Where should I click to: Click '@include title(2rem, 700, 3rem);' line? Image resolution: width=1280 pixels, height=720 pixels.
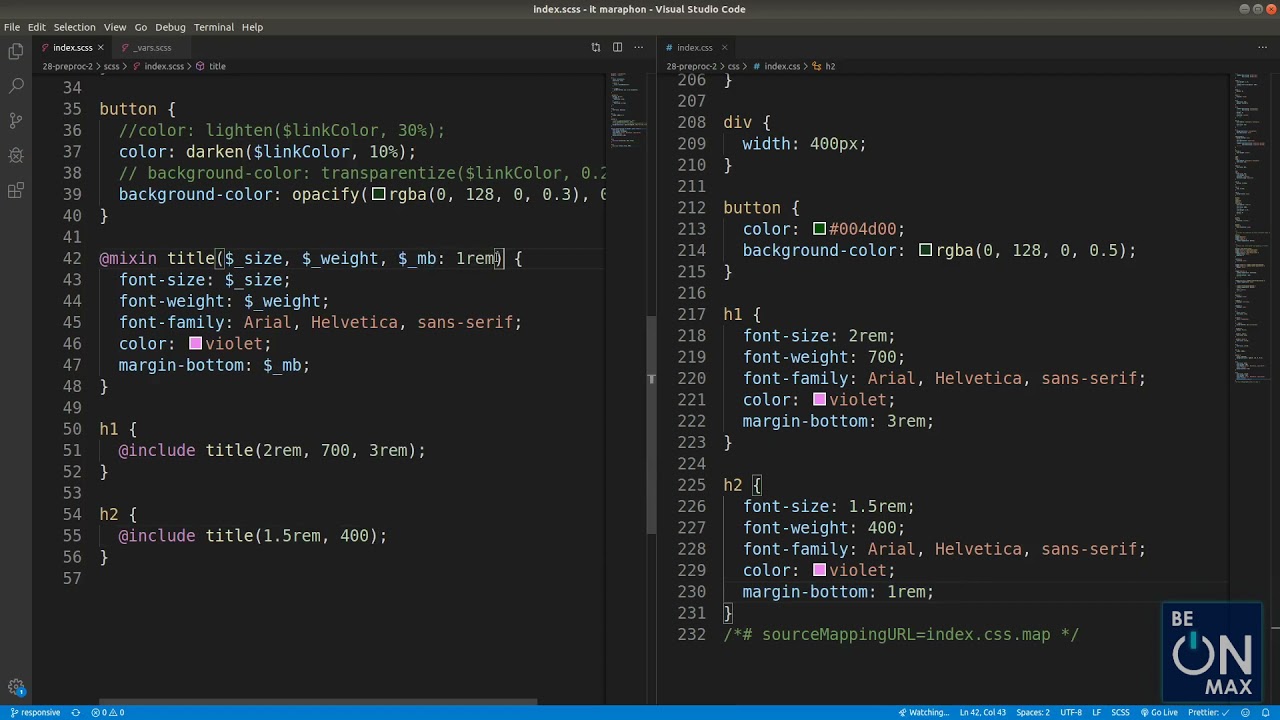coord(272,450)
